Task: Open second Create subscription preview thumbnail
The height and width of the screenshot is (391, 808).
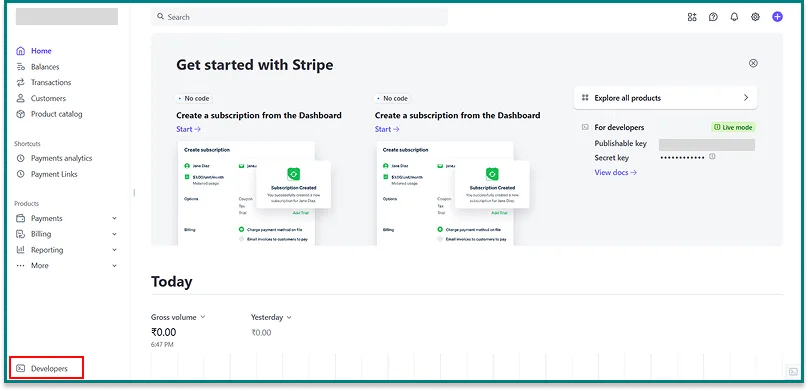Action: tap(452, 194)
